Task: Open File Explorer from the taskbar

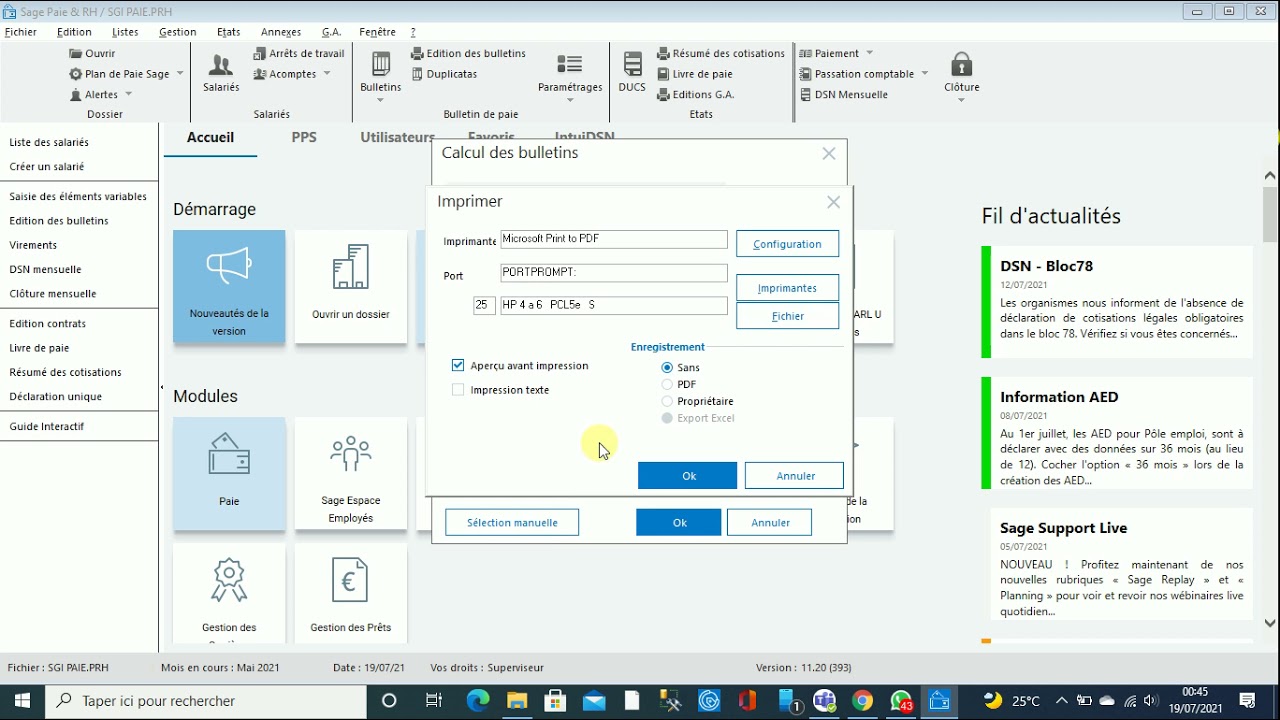Action: [x=517, y=701]
